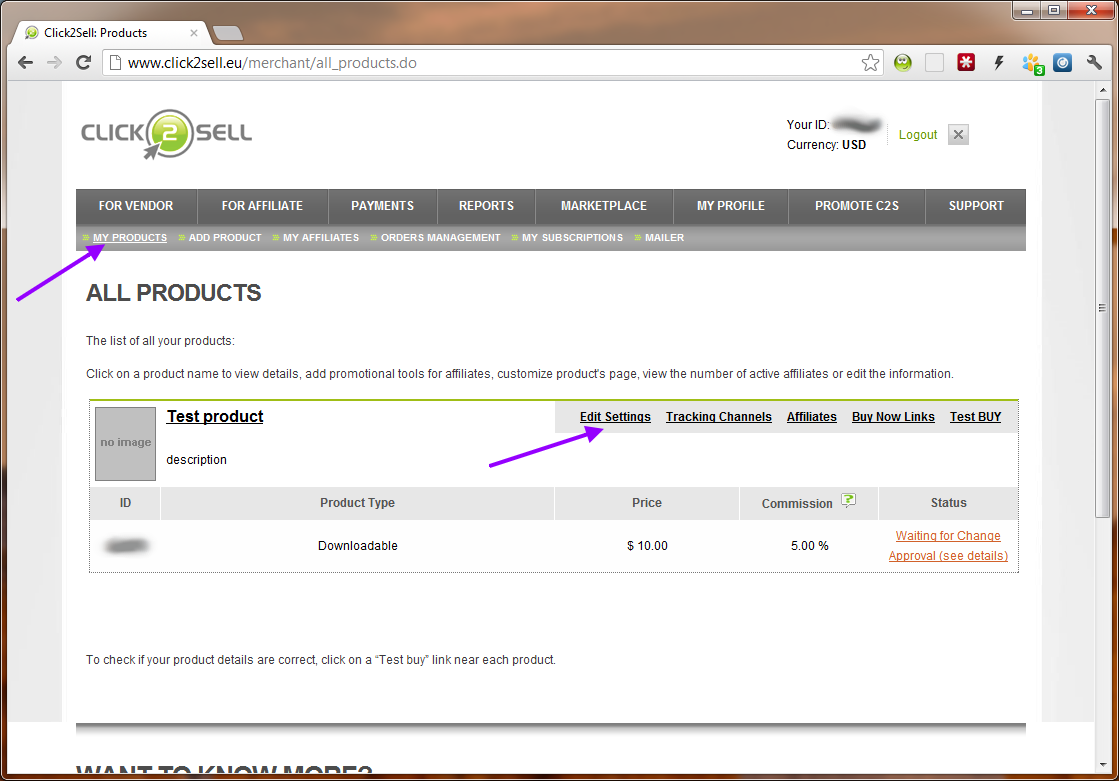Click the Logout link

click(918, 135)
